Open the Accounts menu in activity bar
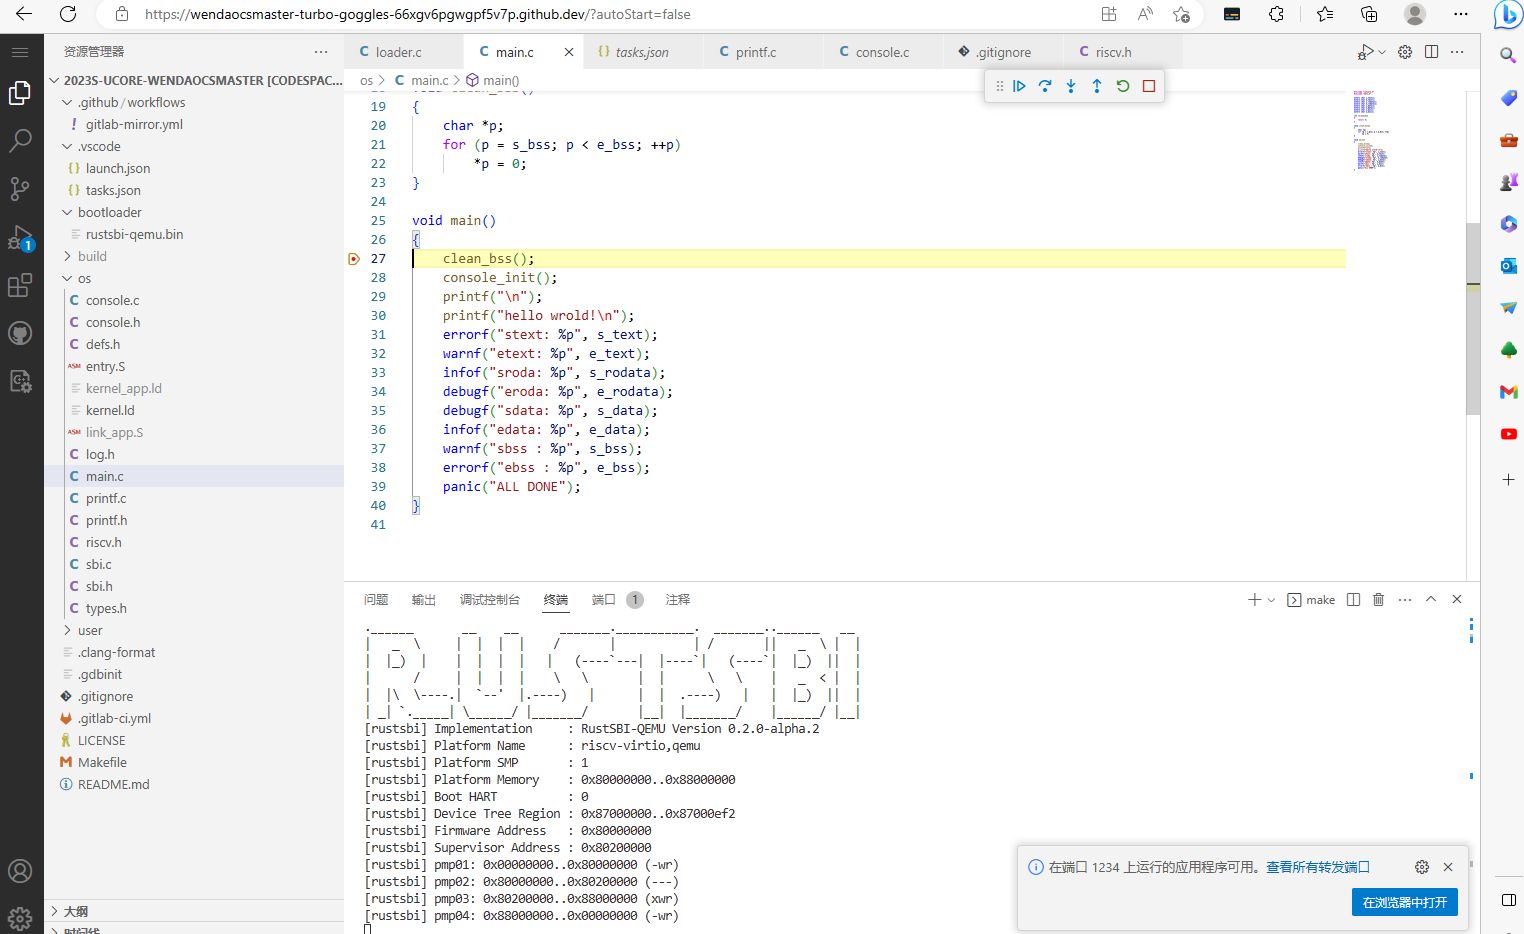 (x=20, y=871)
